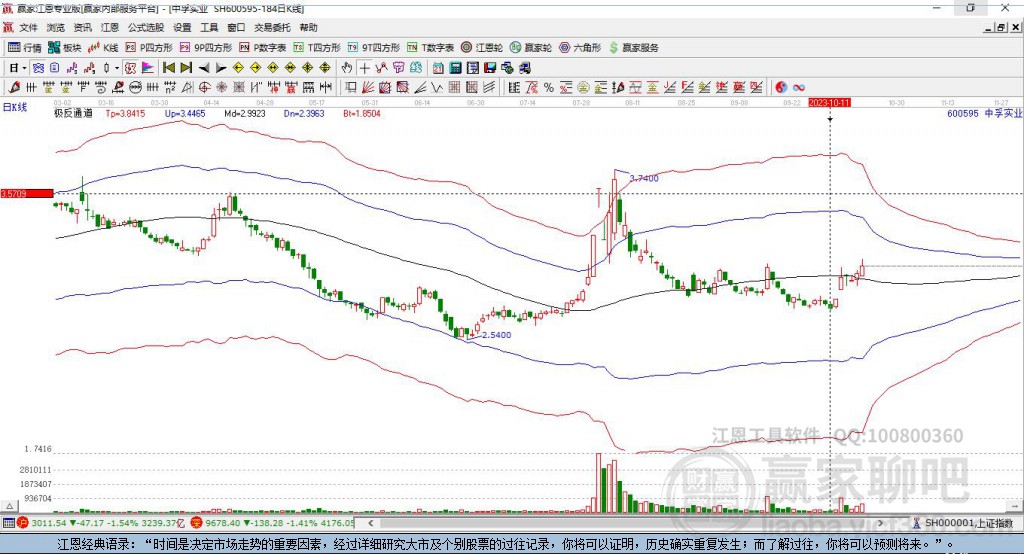Open the 交易委托 menu
This screenshot has height=554, width=1024.
tap(272, 27)
